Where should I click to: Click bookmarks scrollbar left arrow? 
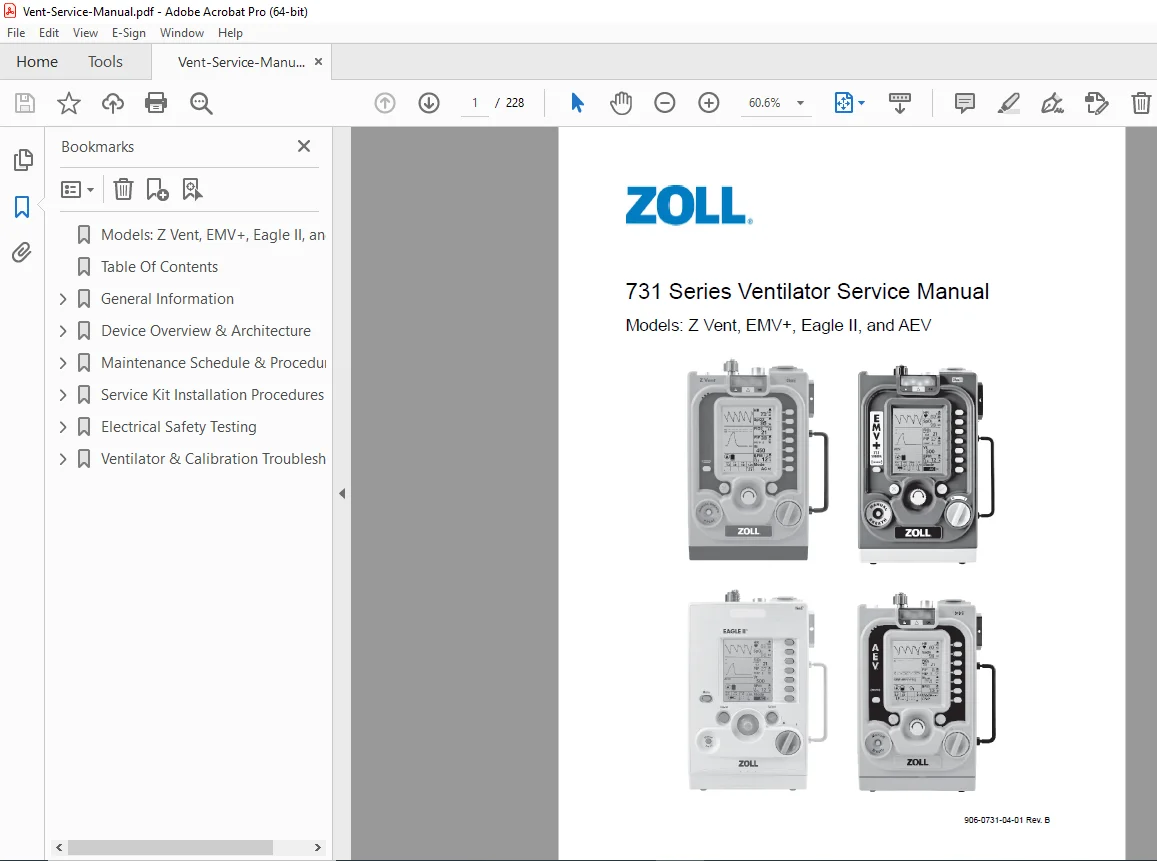click(x=59, y=848)
